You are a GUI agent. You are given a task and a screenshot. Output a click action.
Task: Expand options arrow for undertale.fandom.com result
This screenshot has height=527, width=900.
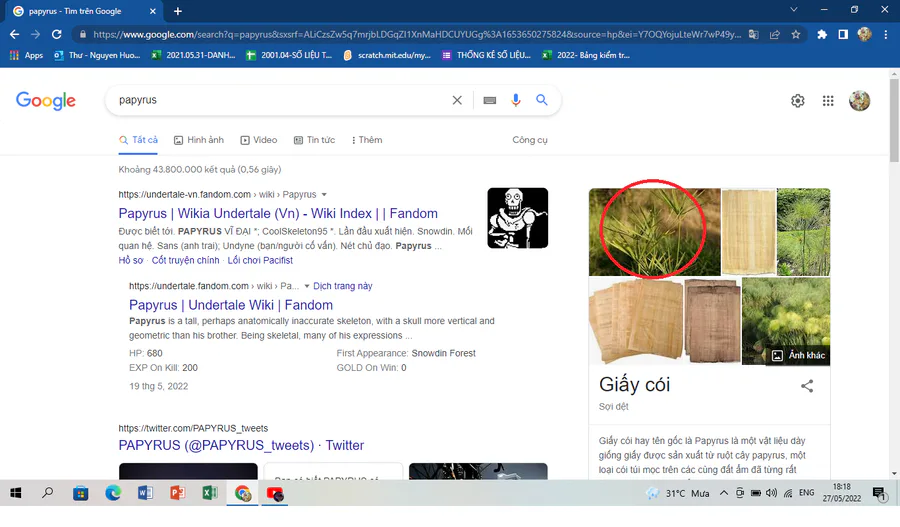coord(307,286)
